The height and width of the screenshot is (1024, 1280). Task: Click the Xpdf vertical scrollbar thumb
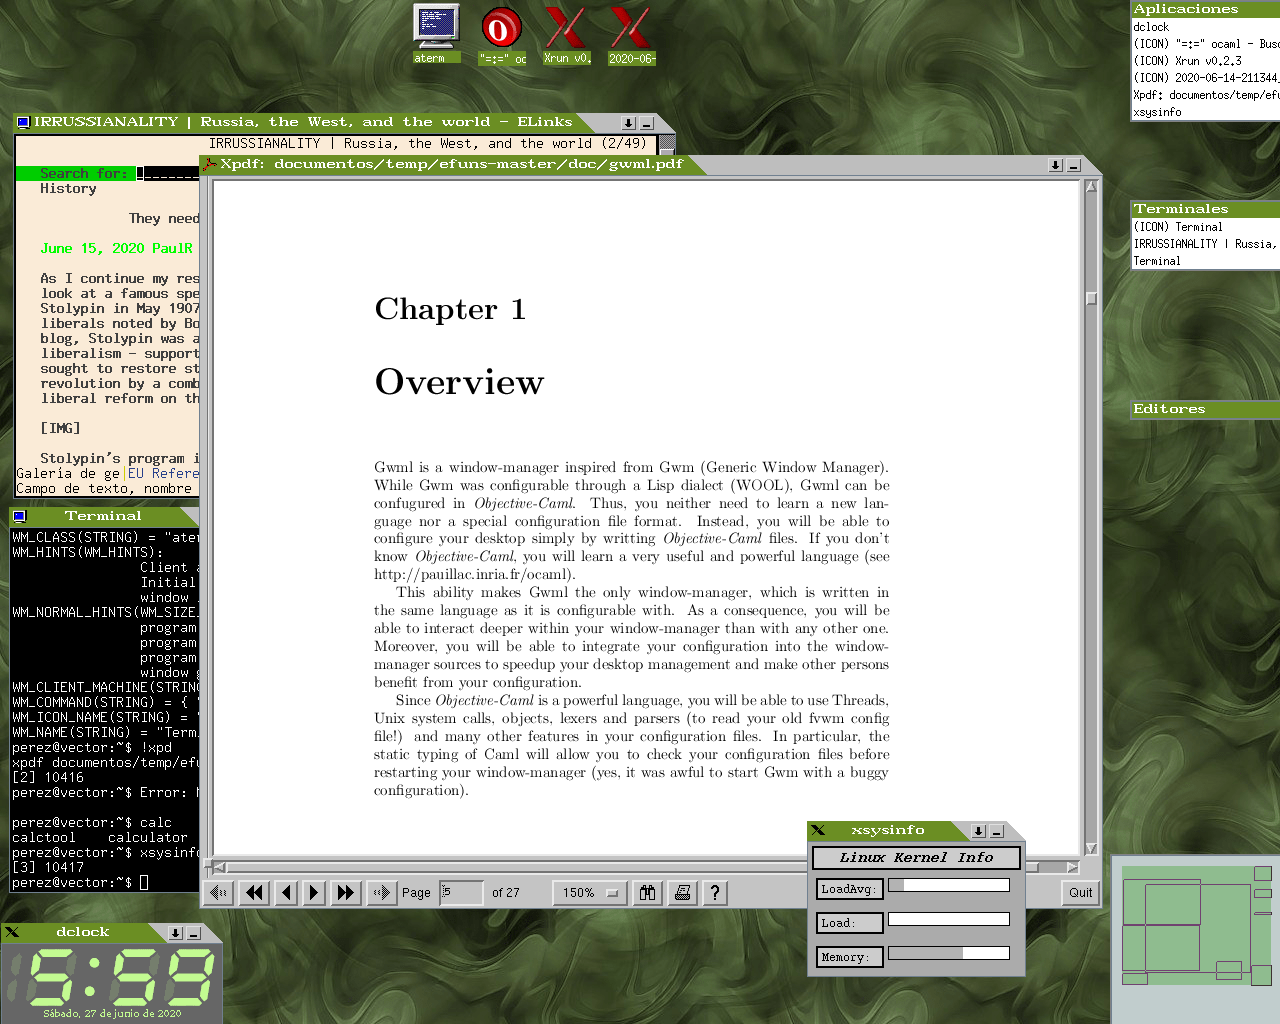[x=1091, y=298]
